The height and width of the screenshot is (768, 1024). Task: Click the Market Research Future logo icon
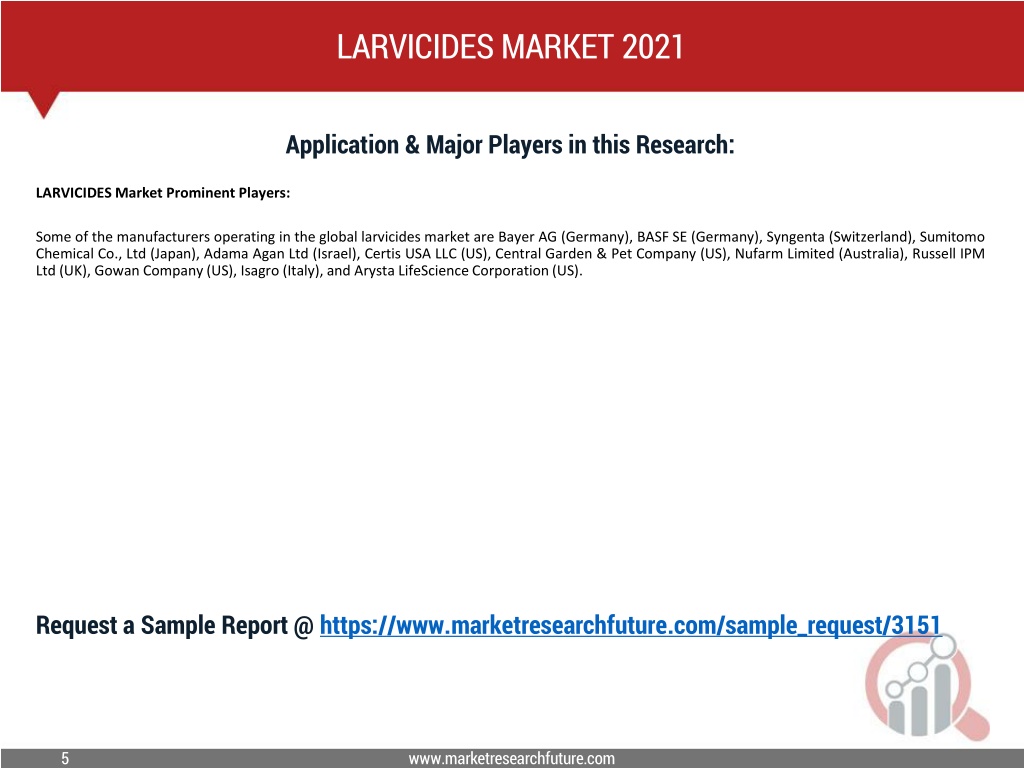(x=927, y=687)
